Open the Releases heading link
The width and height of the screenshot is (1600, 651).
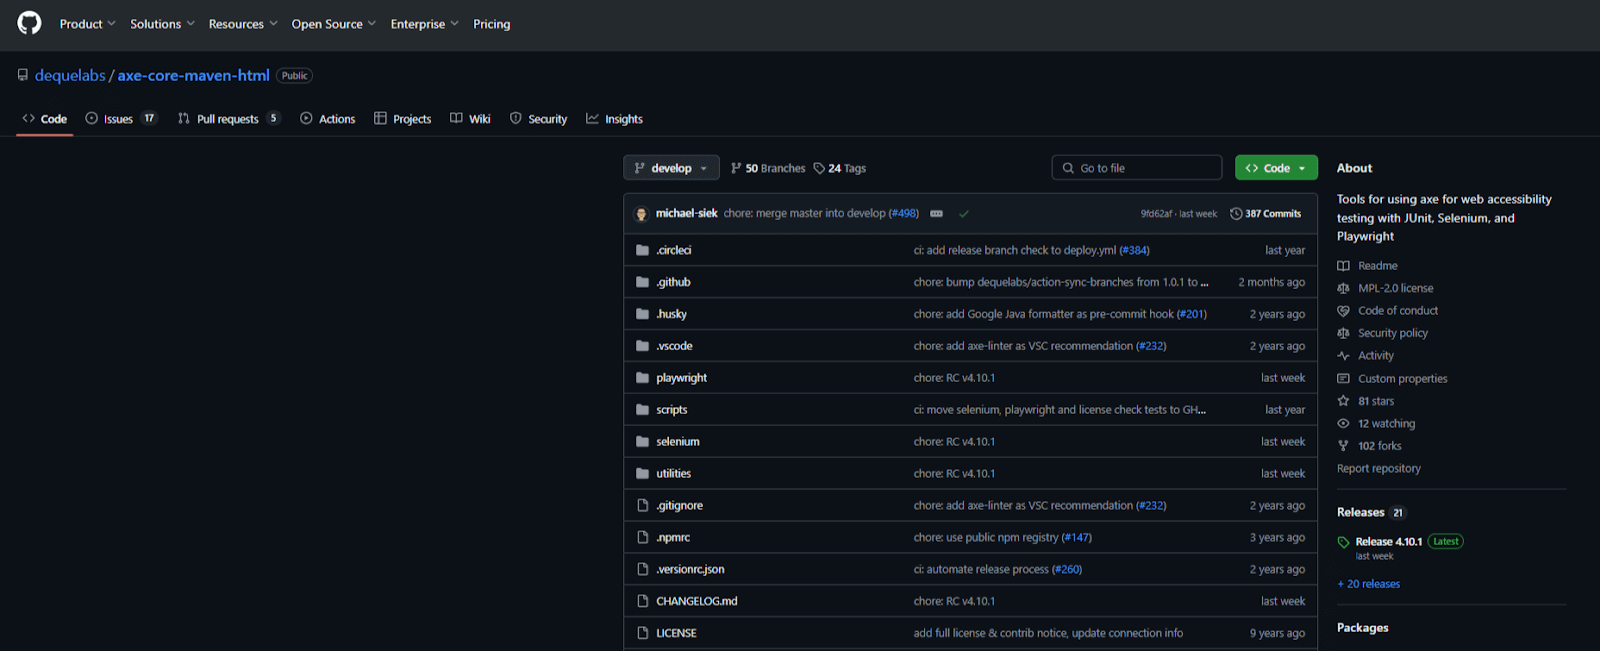pos(1361,512)
